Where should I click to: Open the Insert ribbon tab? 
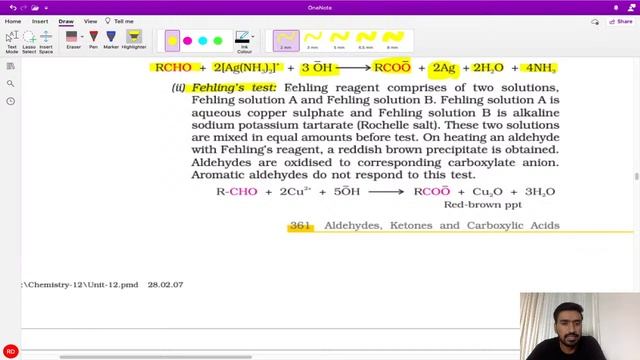40,21
